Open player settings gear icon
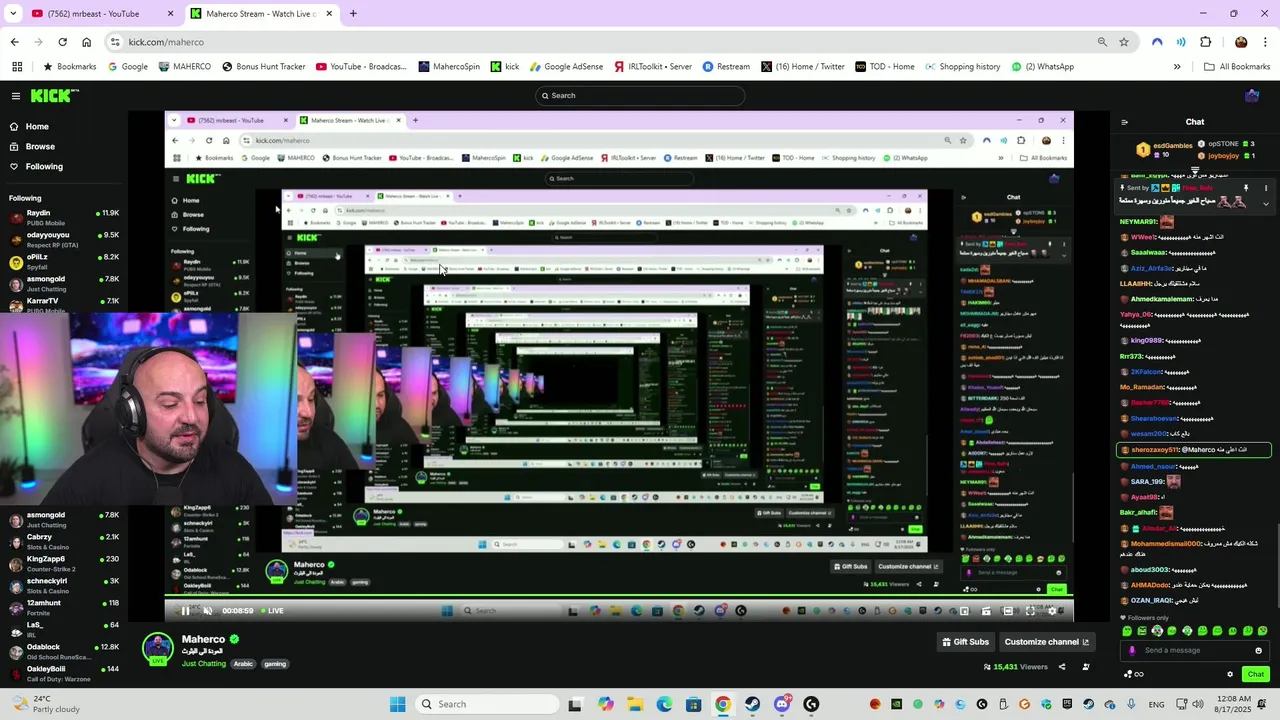This screenshot has height=720, width=1280. coord(1051,611)
